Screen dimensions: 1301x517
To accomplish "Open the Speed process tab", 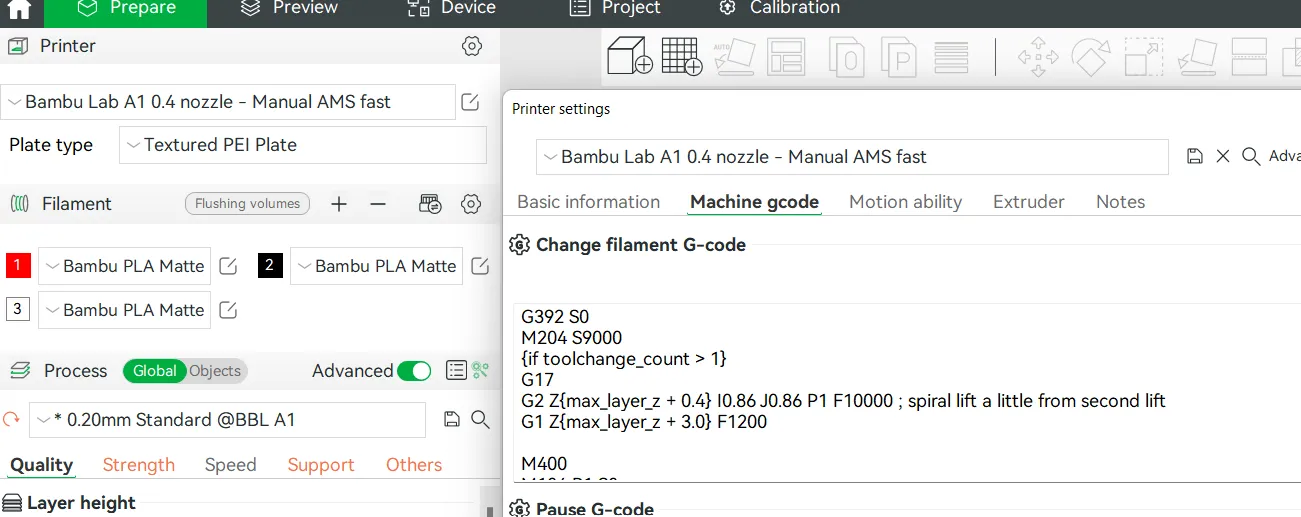I will [x=231, y=465].
